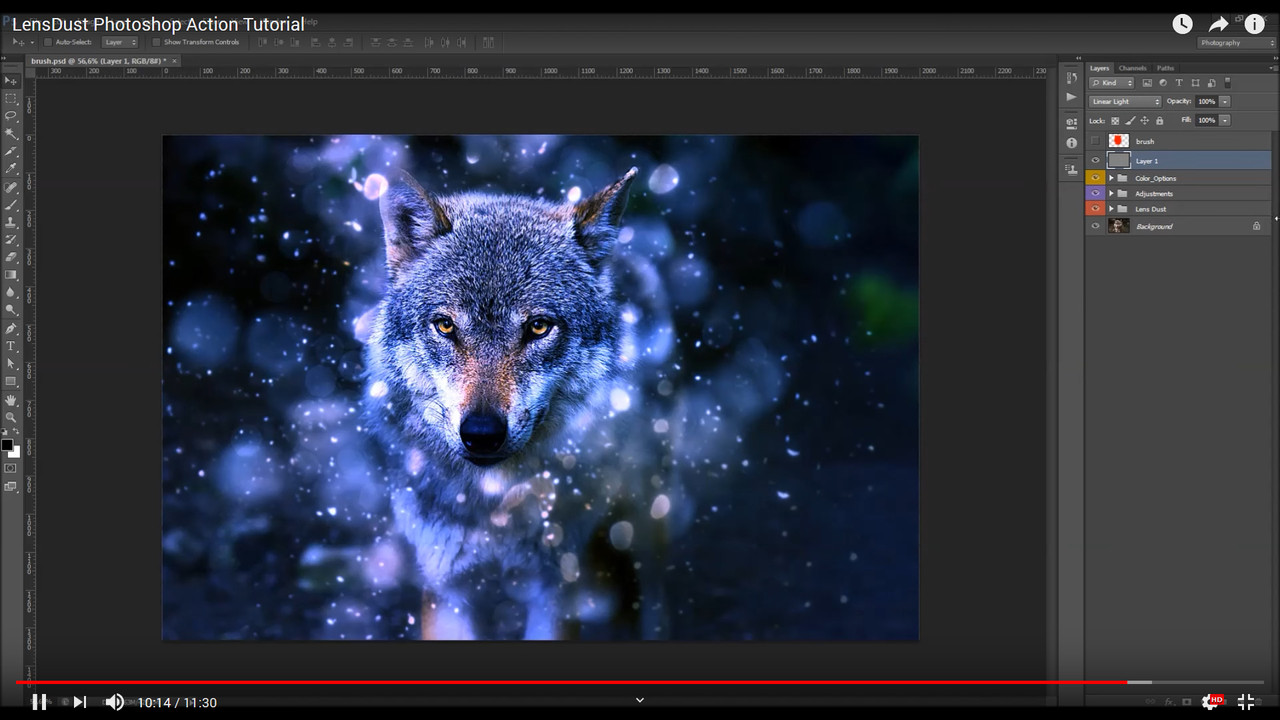Open the Info panel icon
This screenshot has height=720, width=1280.
[1071, 143]
